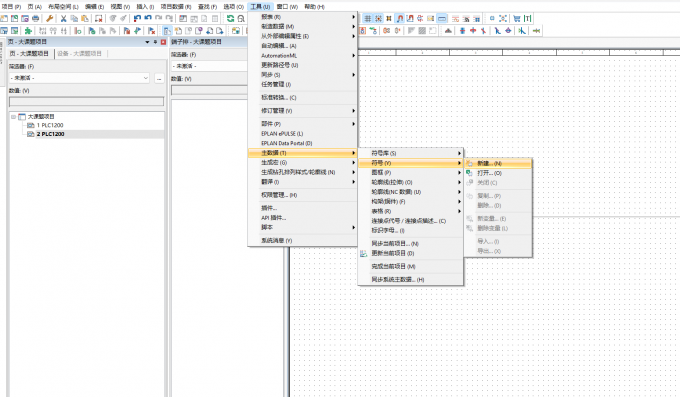
Task: Open the 窗口 (W) menu
Action: point(287,7)
